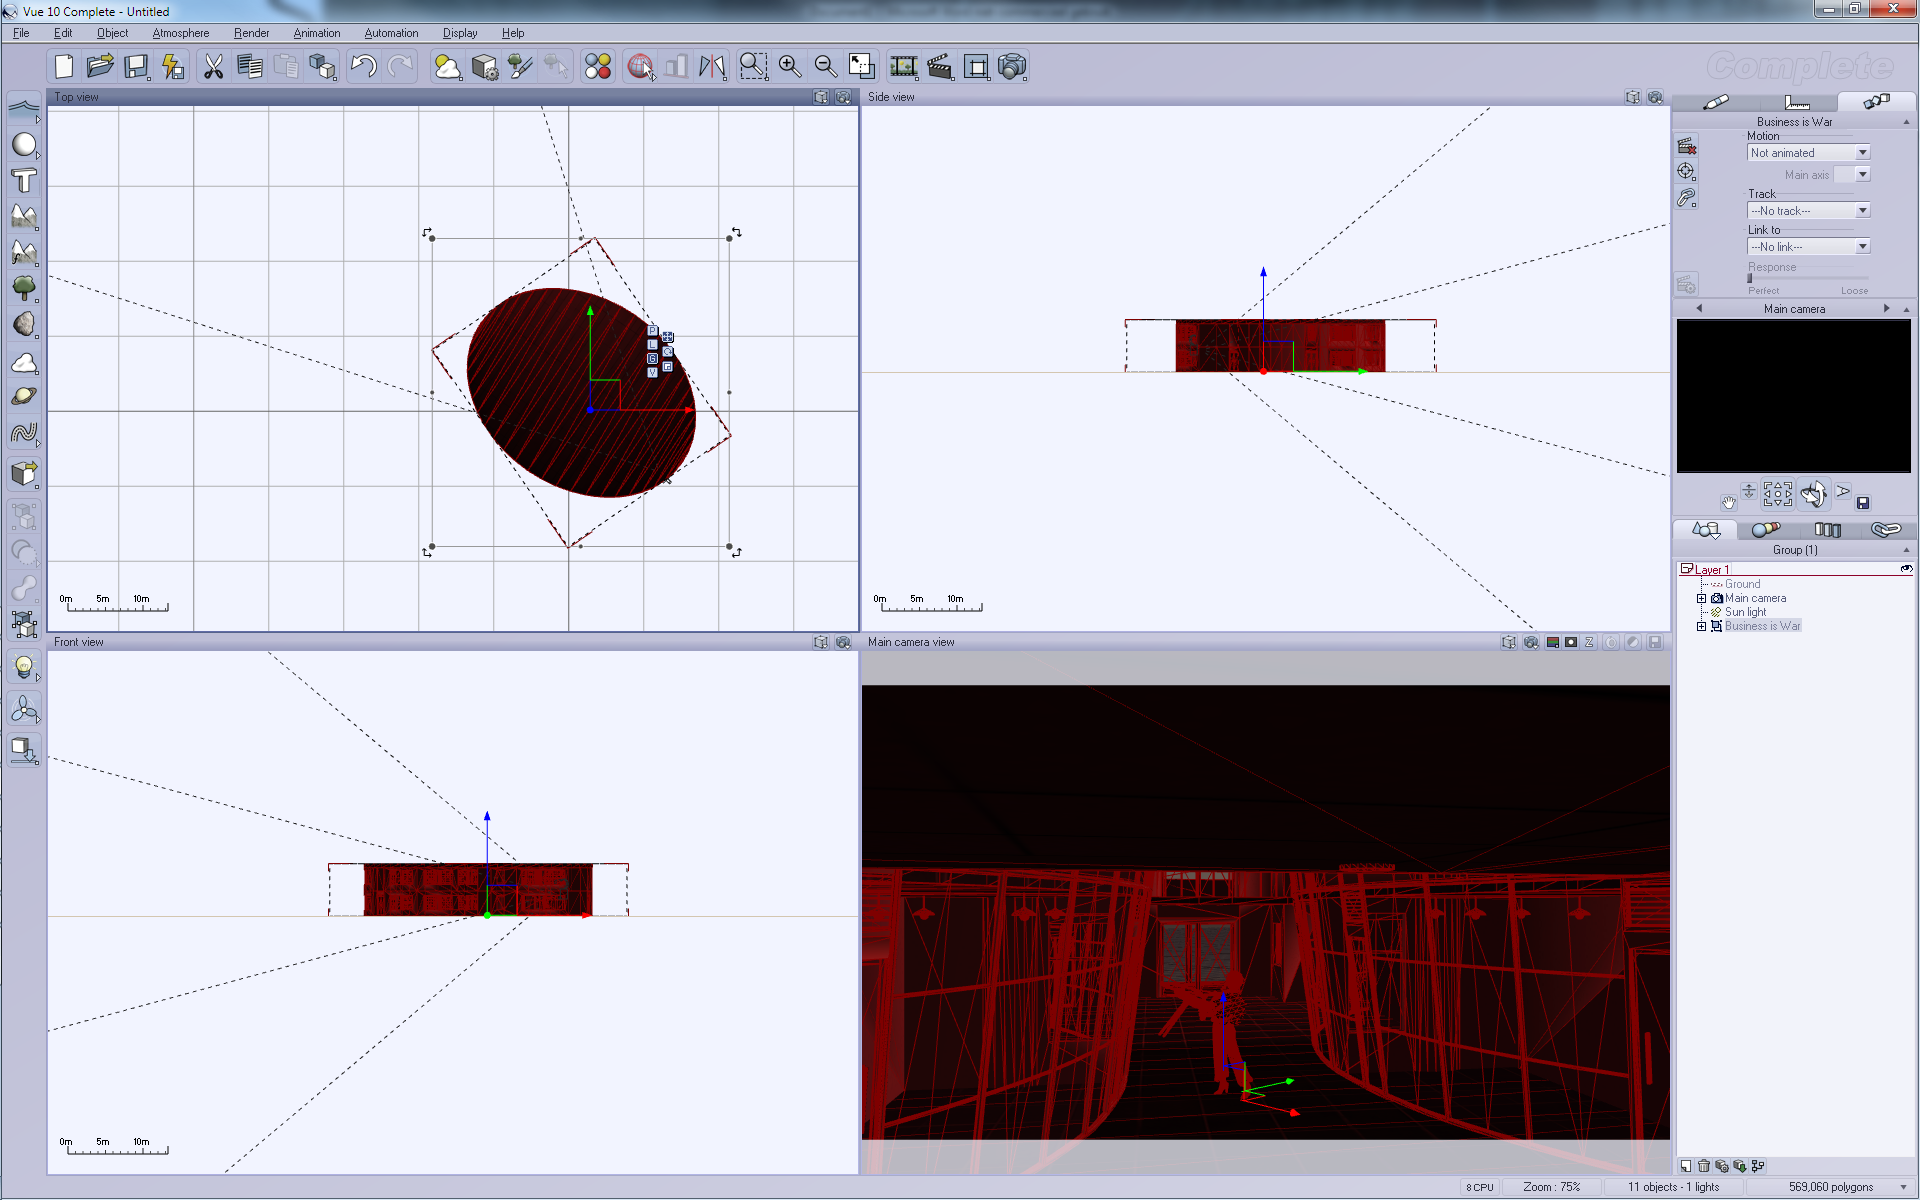The width and height of the screenshot is (1920, 1200).
Task: Select the 3D text tool
Action: 24,181
